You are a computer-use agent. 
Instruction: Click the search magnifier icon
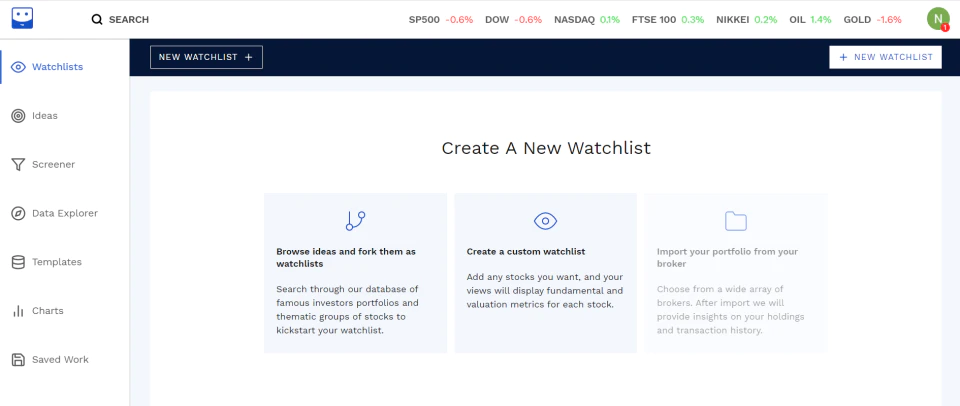click(97, 20)
